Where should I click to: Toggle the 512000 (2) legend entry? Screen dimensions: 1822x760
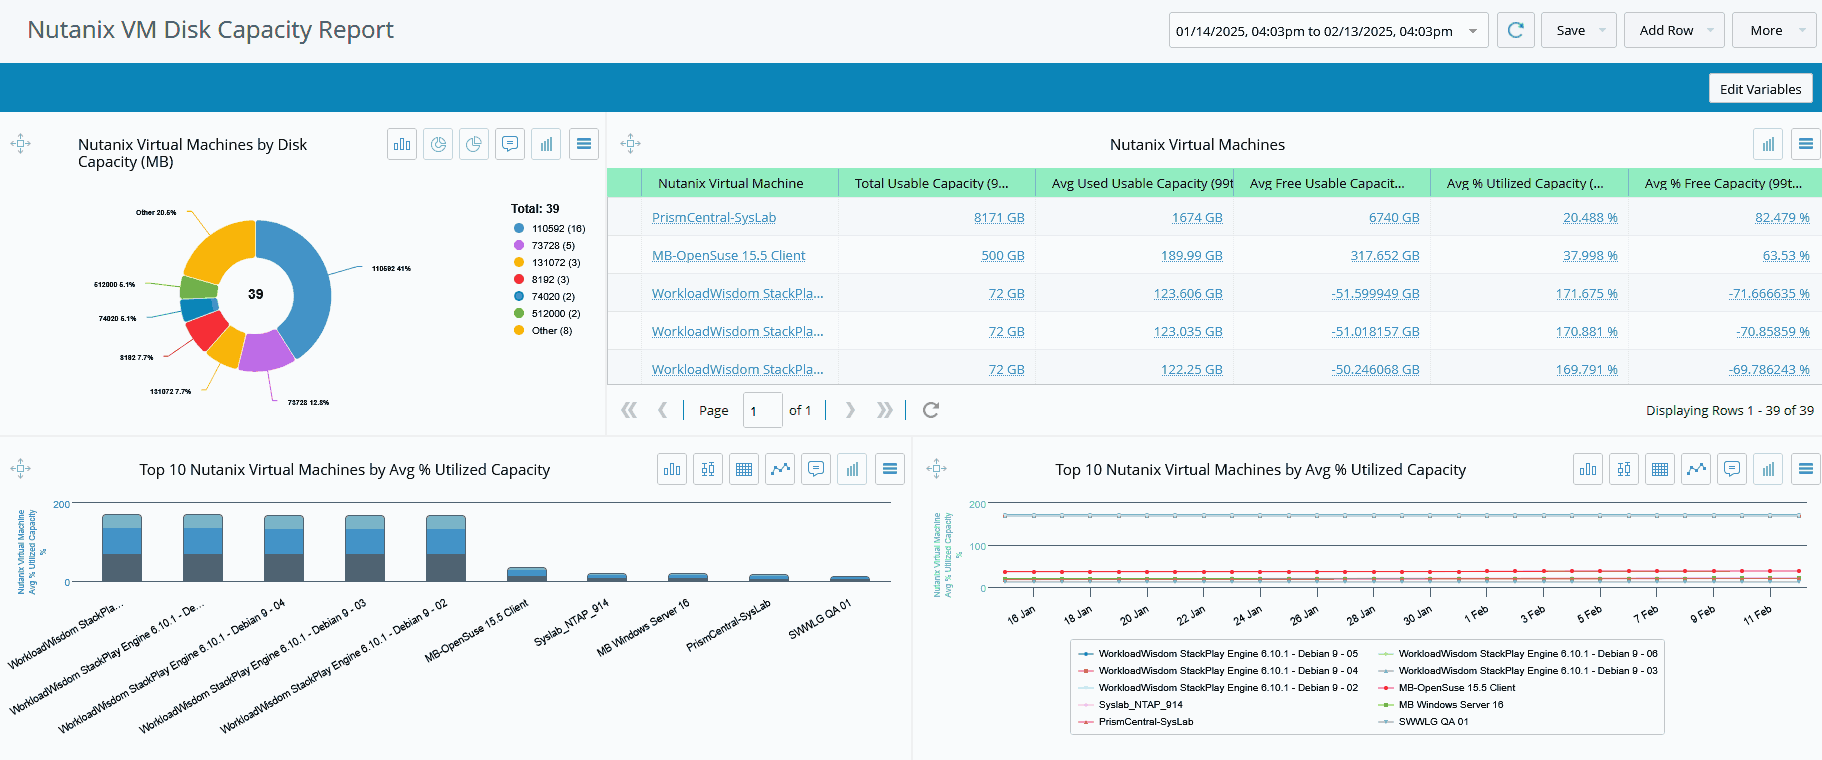coord(547,313)
